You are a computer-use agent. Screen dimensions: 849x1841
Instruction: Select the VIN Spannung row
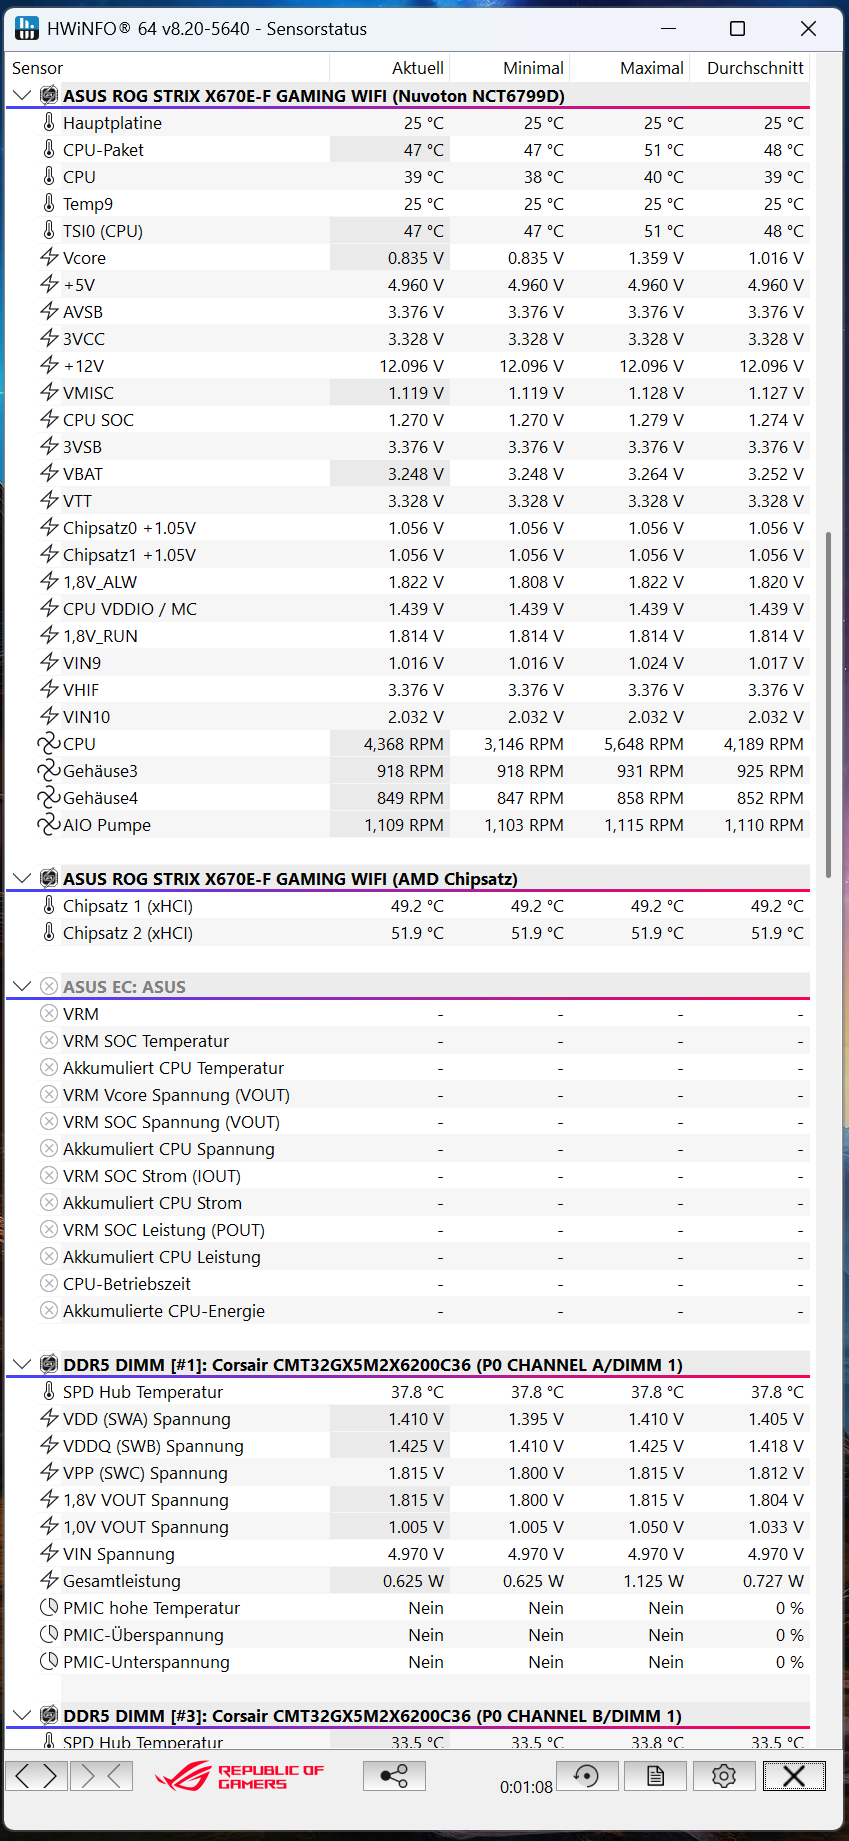408,1554
